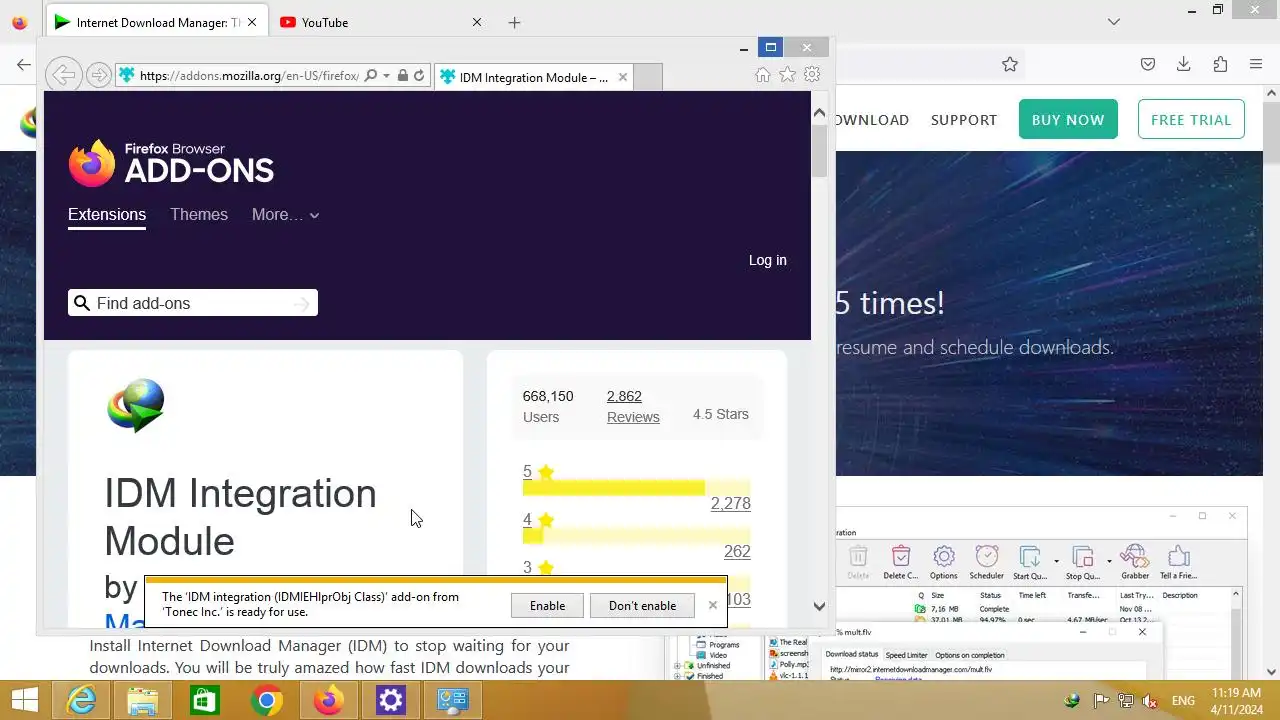Expand Firefox list all tabs chevron
Image resolution: width=1280 pixels, height=720 pixels.
1114,22
